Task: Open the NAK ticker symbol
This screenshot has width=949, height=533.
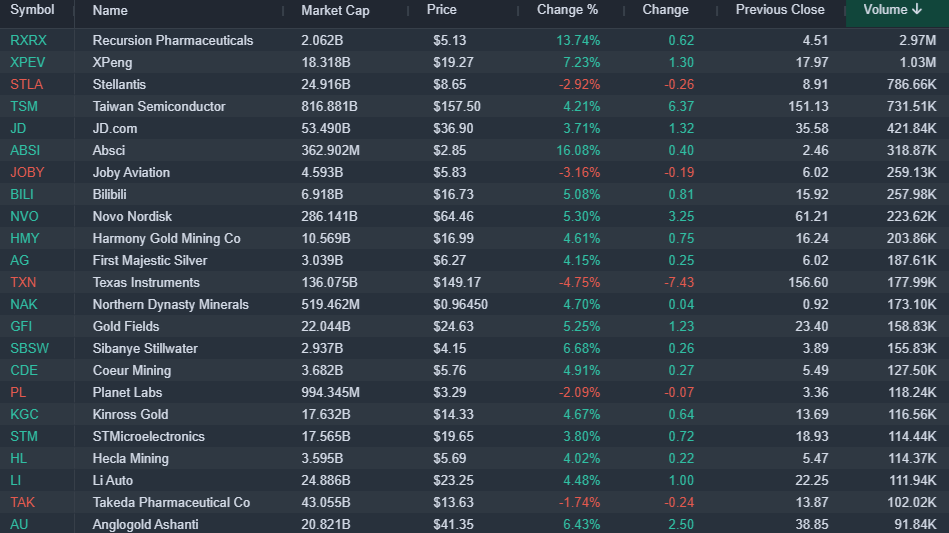Action: (x=24, y=304)
